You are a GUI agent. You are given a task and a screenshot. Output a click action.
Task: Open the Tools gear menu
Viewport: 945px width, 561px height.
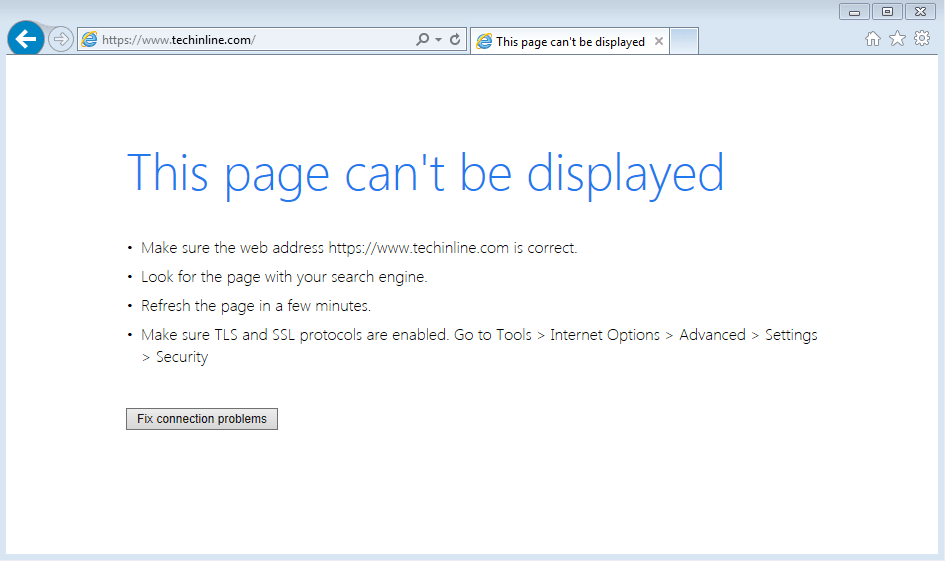922,39
